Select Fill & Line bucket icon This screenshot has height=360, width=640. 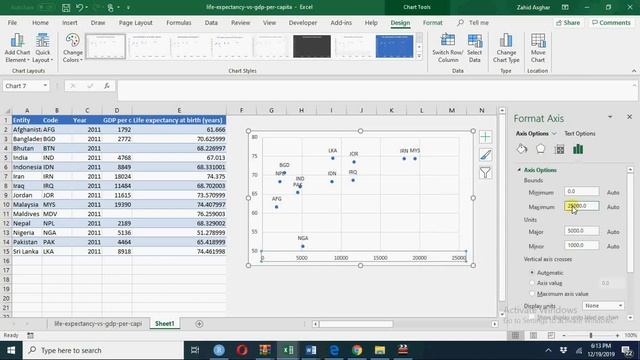pos(522,149)
